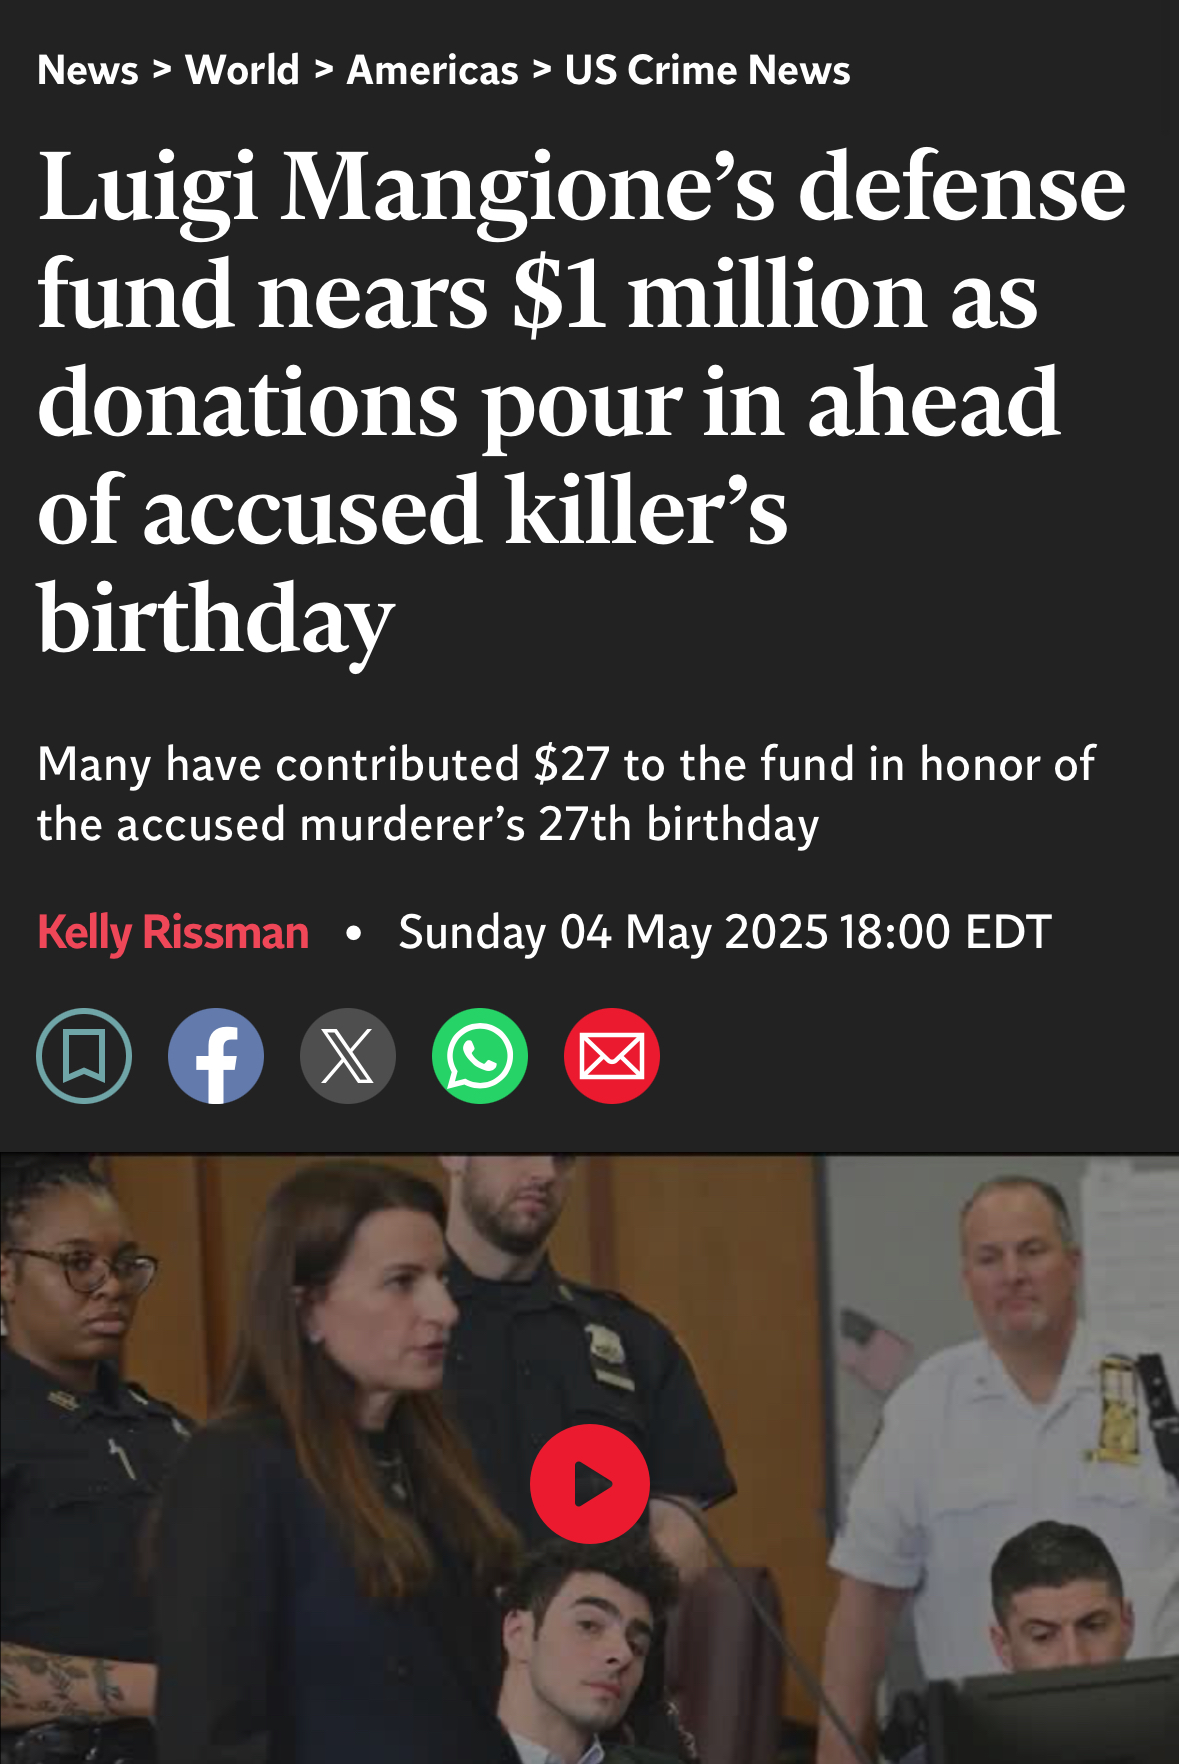
Task: Go to the World section breadcrumb
Action: [x=243, y=70]
